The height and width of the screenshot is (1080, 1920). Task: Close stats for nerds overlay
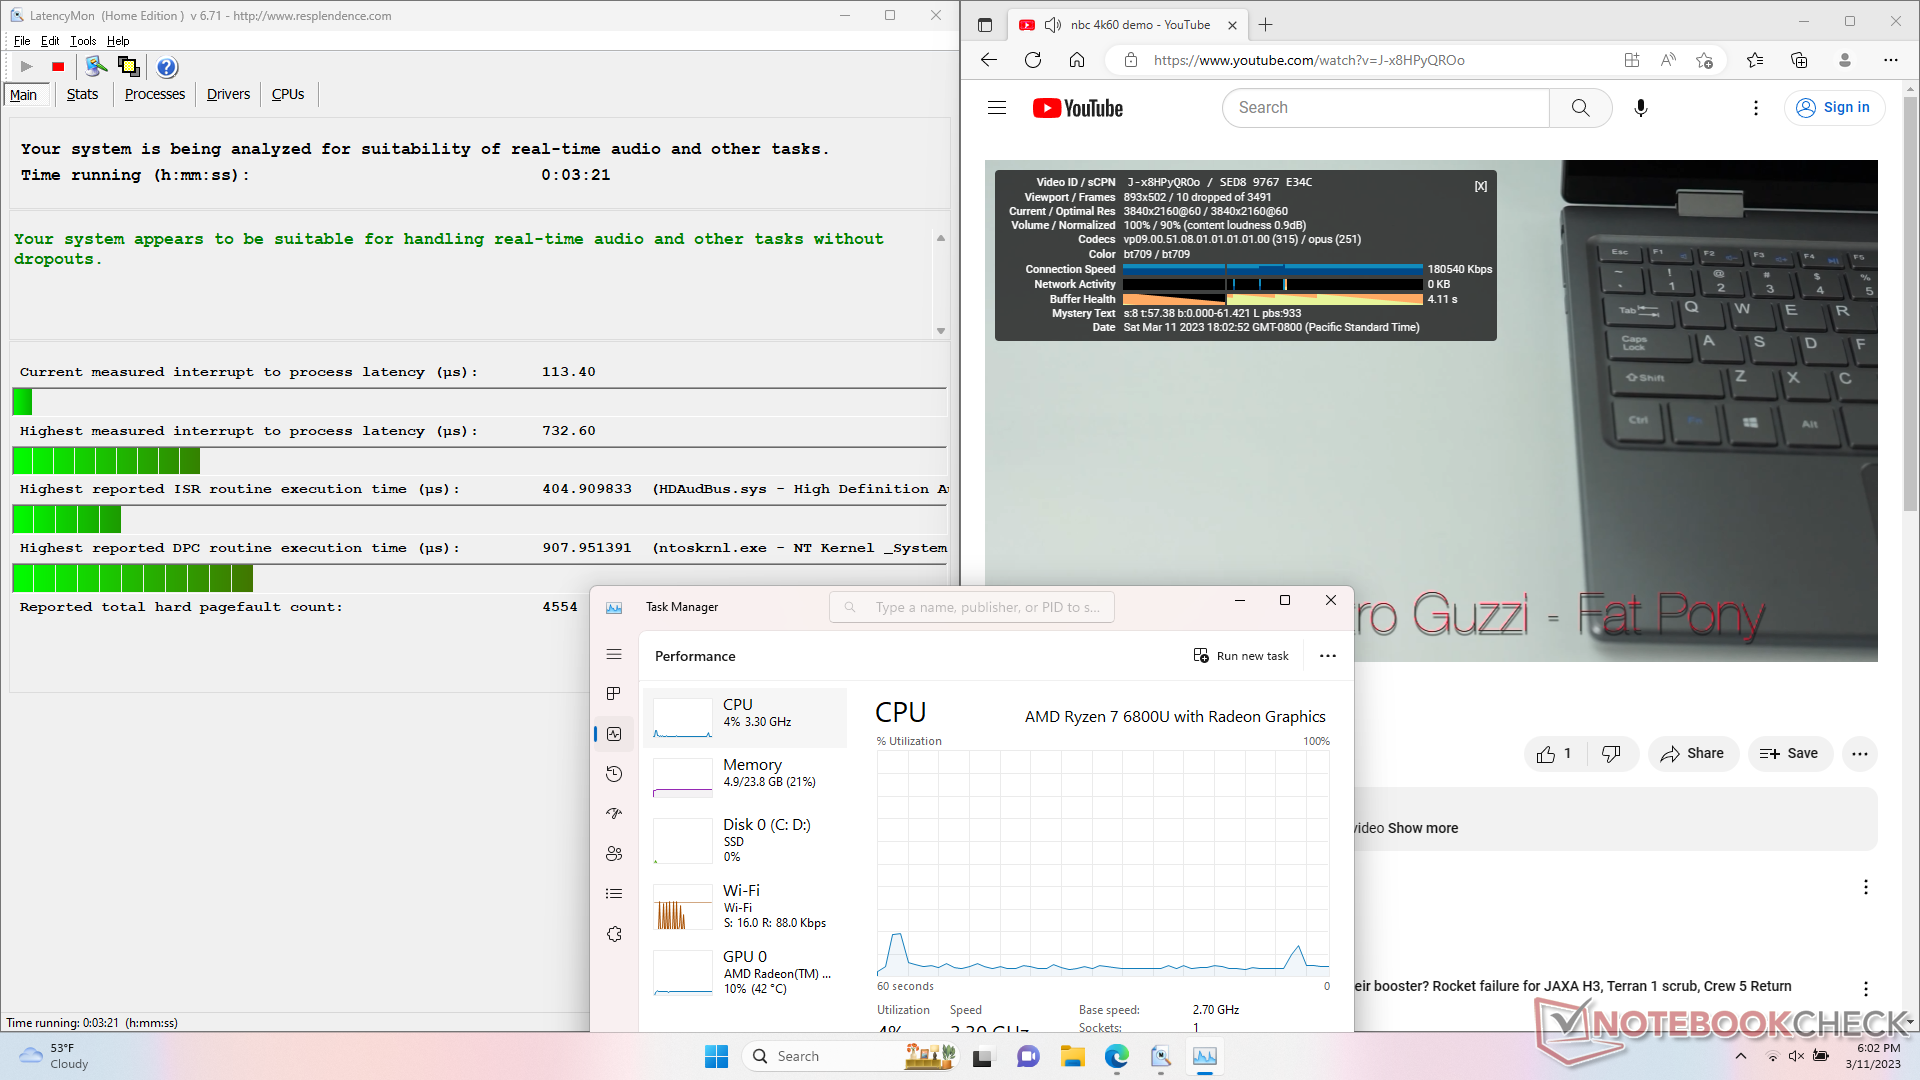point(1480,186)
